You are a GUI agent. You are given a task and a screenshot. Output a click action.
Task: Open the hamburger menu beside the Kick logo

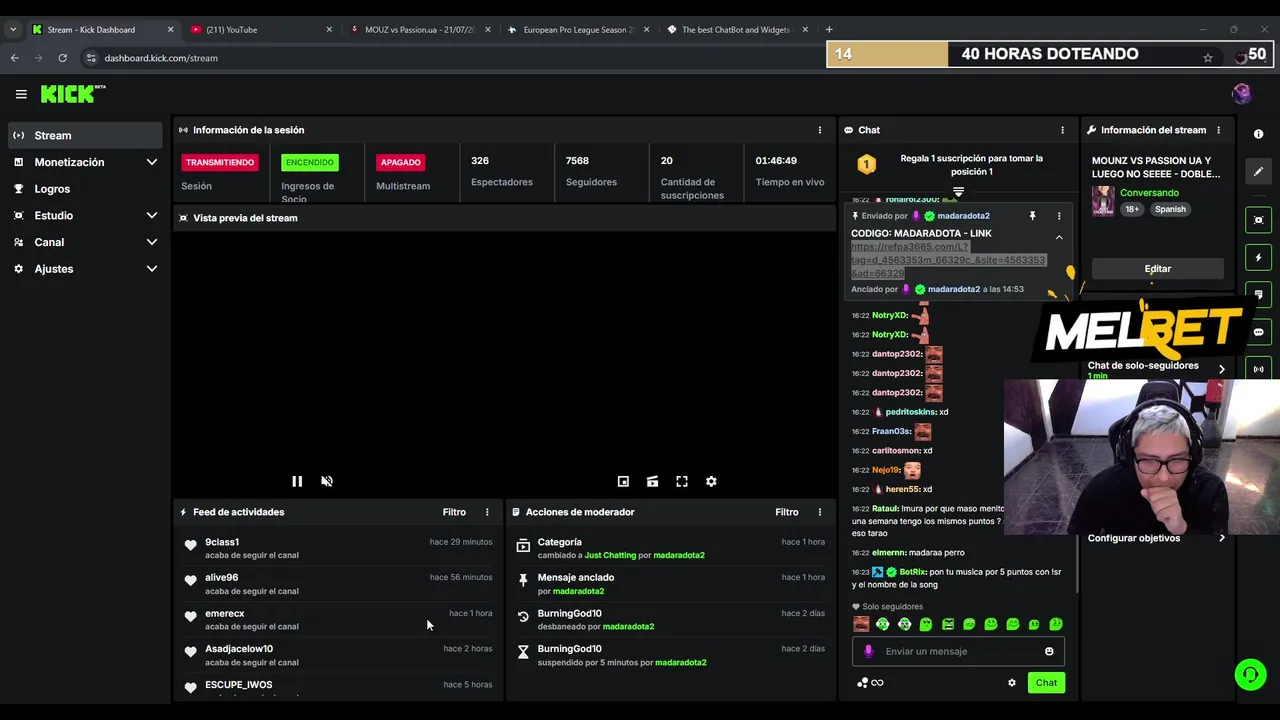coord(21,94)
